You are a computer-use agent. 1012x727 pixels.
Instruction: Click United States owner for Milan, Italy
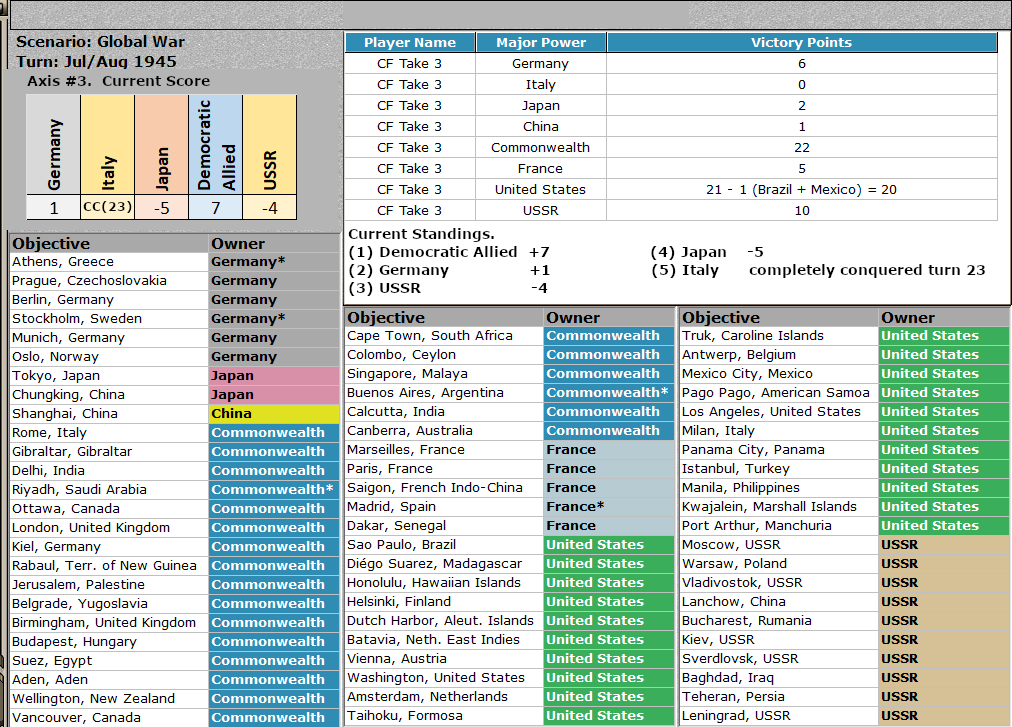point(944,431)
